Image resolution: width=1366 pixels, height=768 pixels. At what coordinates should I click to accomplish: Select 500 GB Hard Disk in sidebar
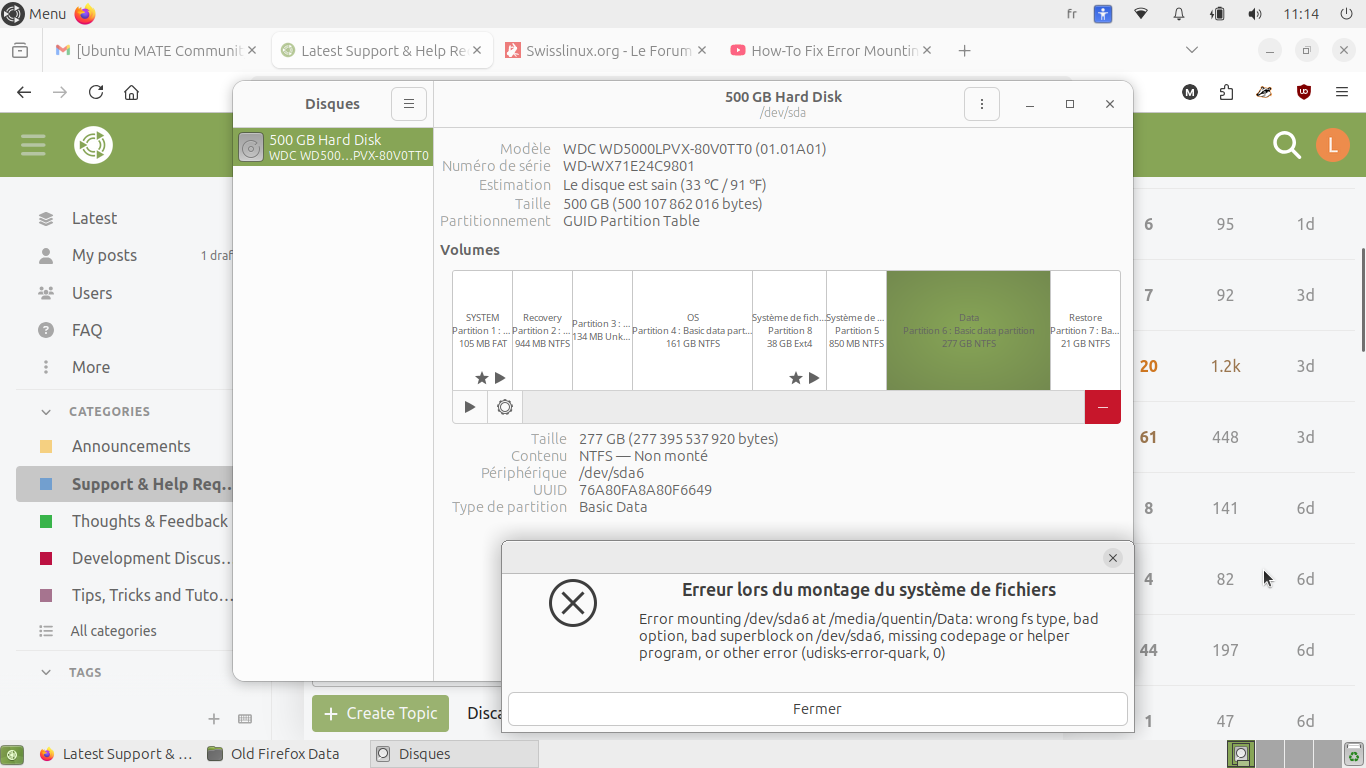pos(333,148)
